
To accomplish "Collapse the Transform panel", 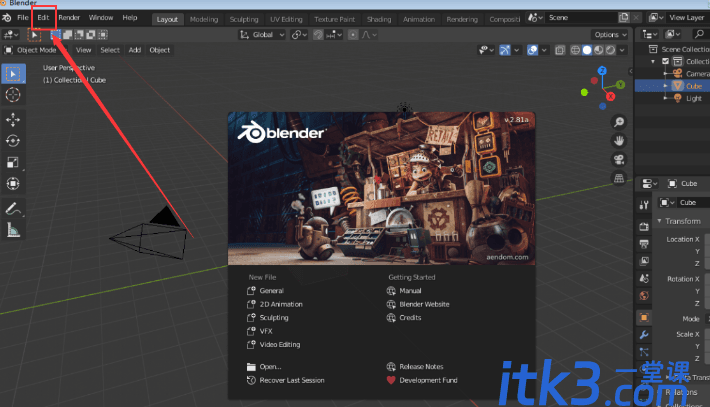I will click(x=659, y=221).
